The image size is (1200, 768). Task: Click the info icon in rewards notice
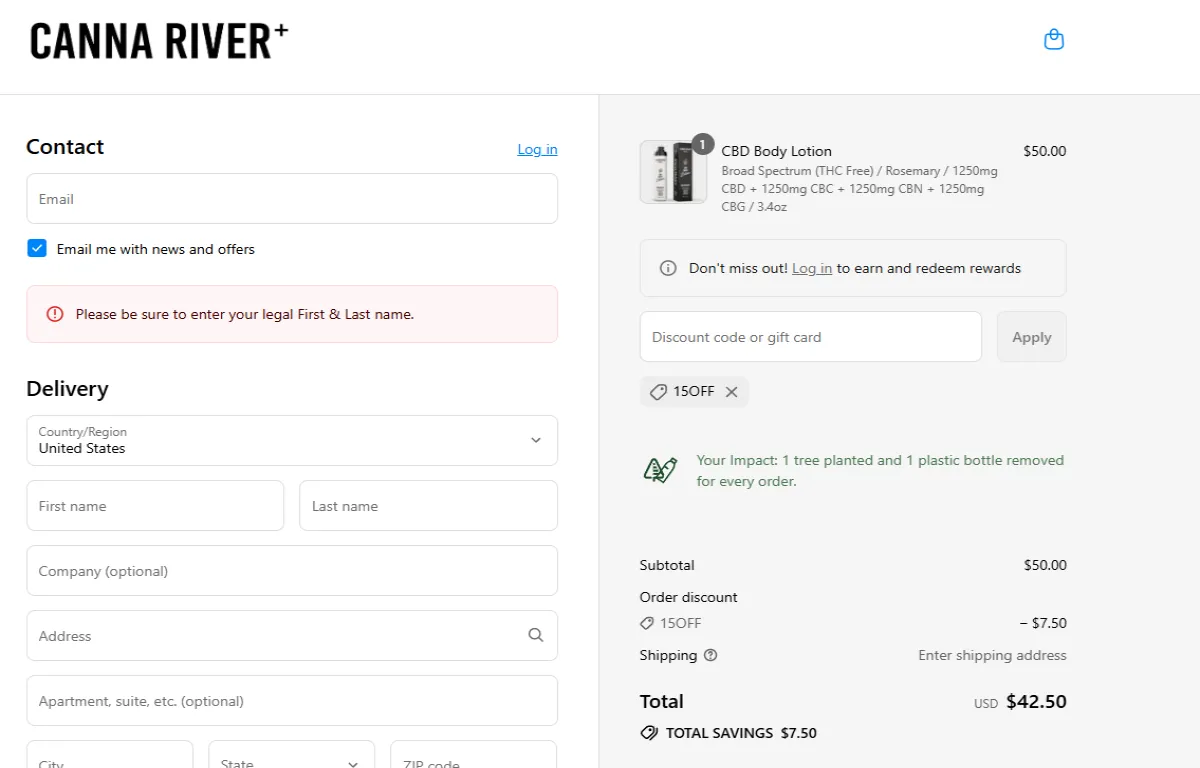pos(668,268)
